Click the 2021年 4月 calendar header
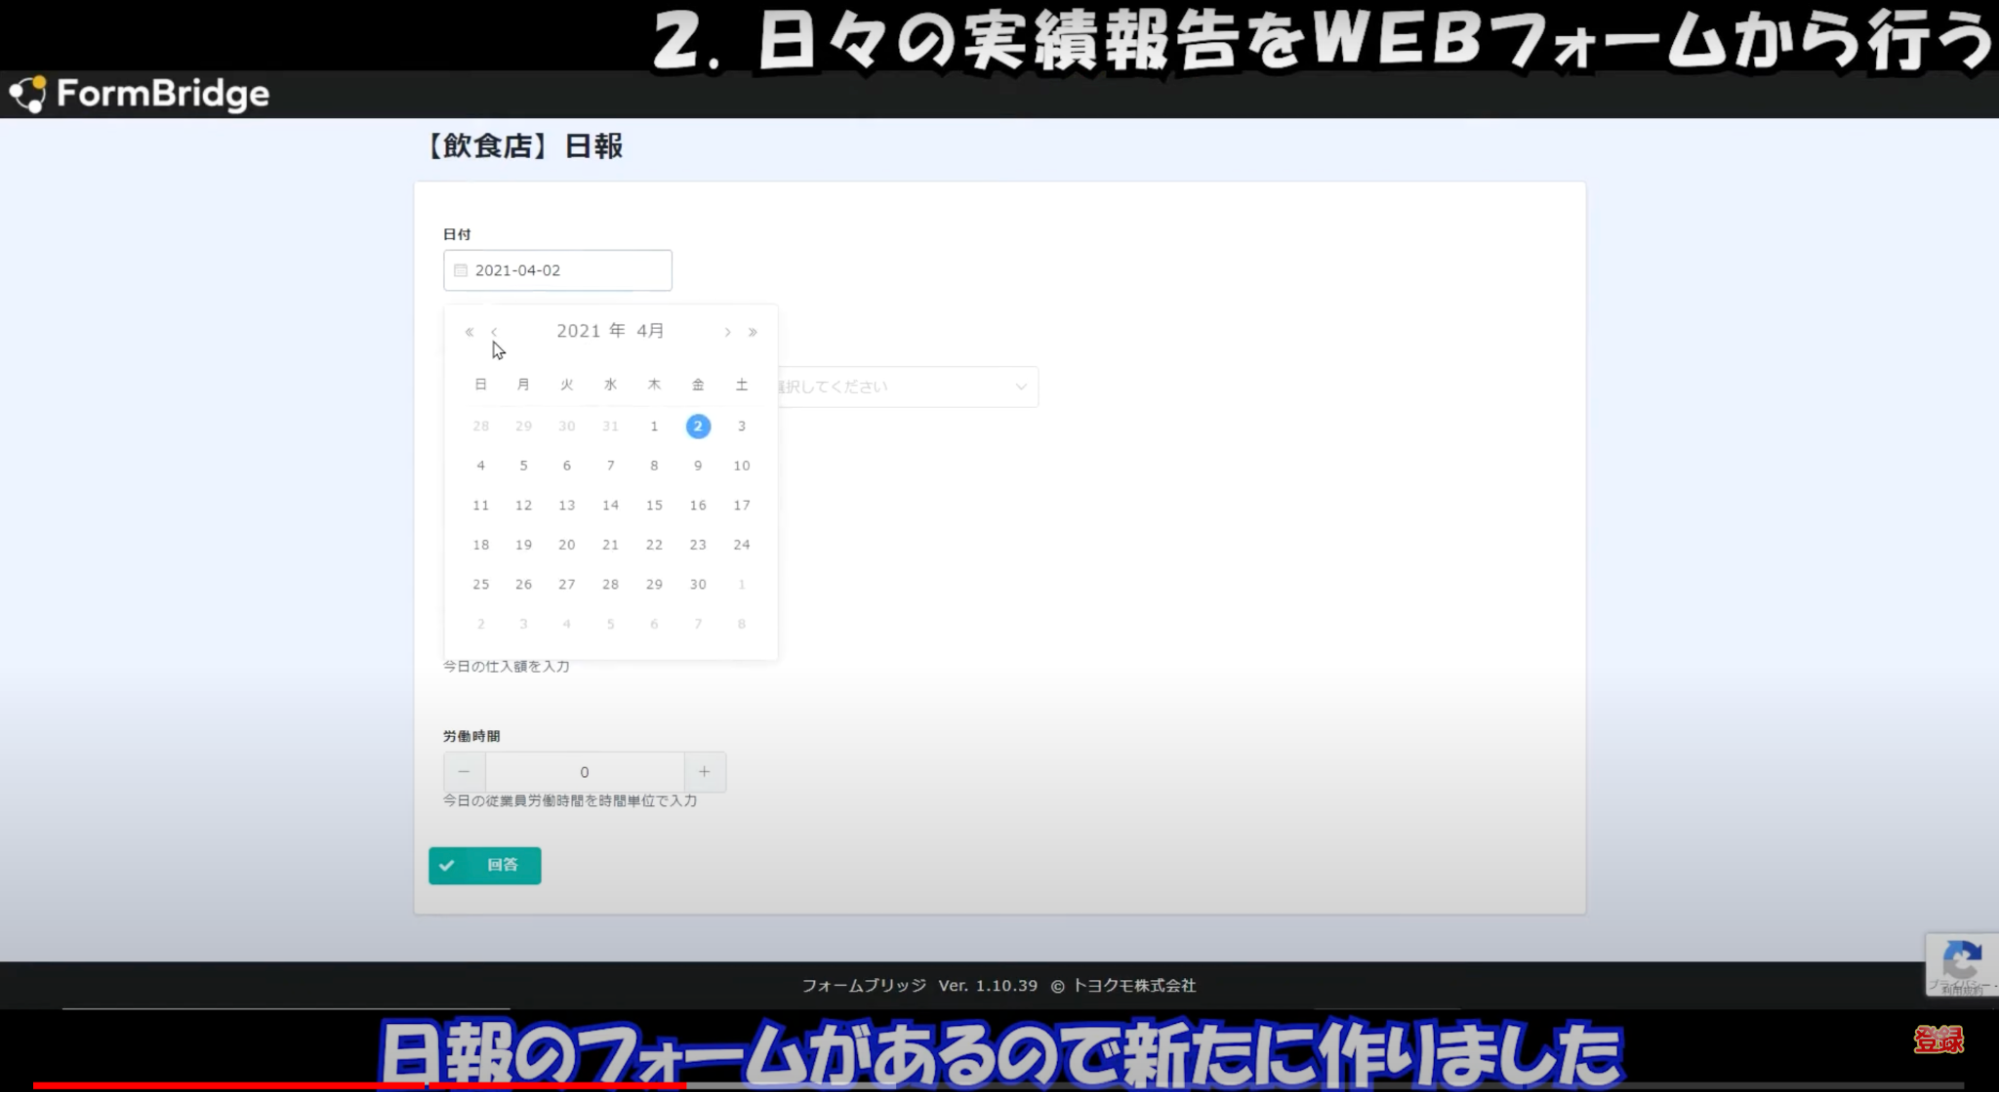Viewport: 1999px width, 1093px height. (610, 331)
